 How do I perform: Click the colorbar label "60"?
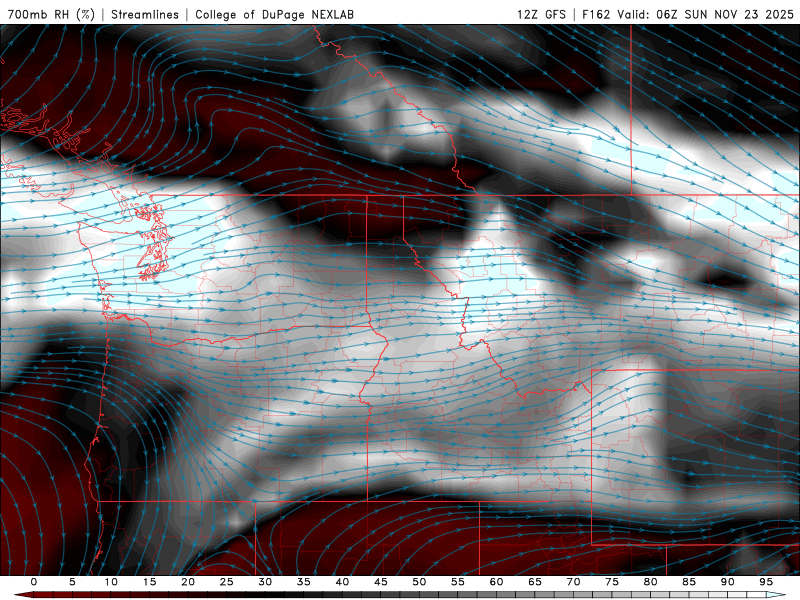coord(496,582)
